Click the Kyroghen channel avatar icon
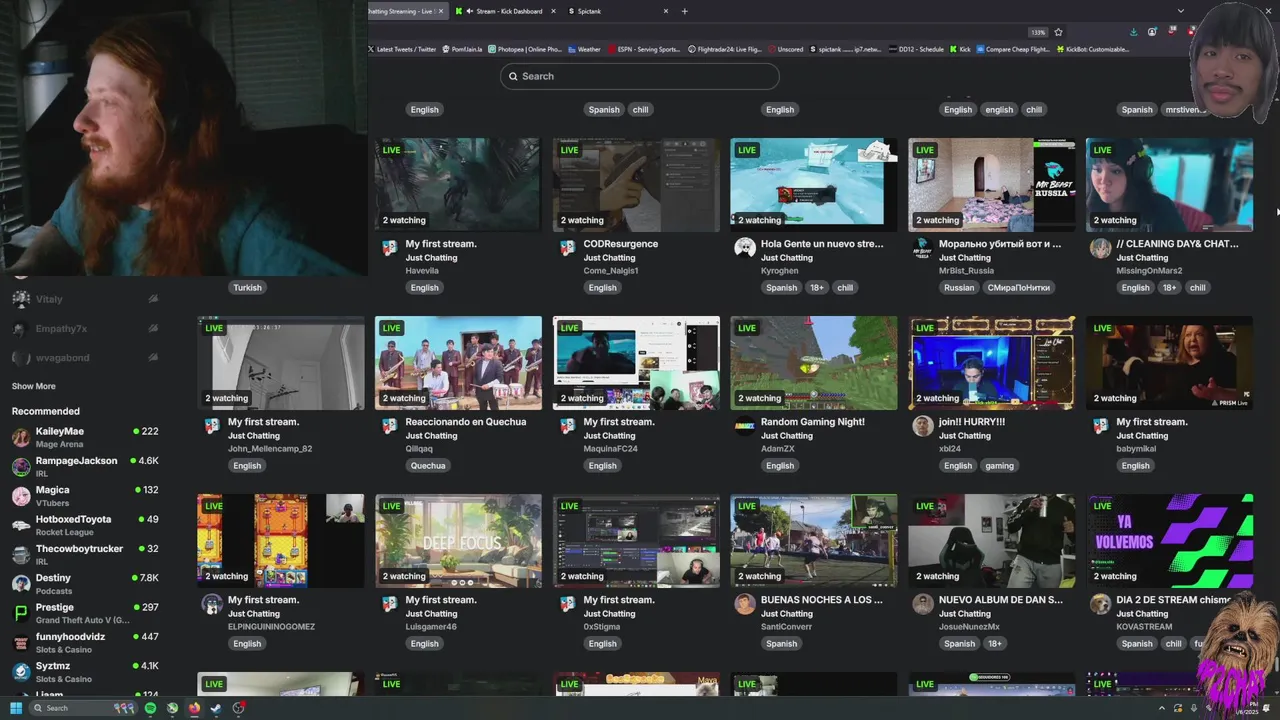The height and width of the screenshot is (720, 1280). (x=744, y=248)
